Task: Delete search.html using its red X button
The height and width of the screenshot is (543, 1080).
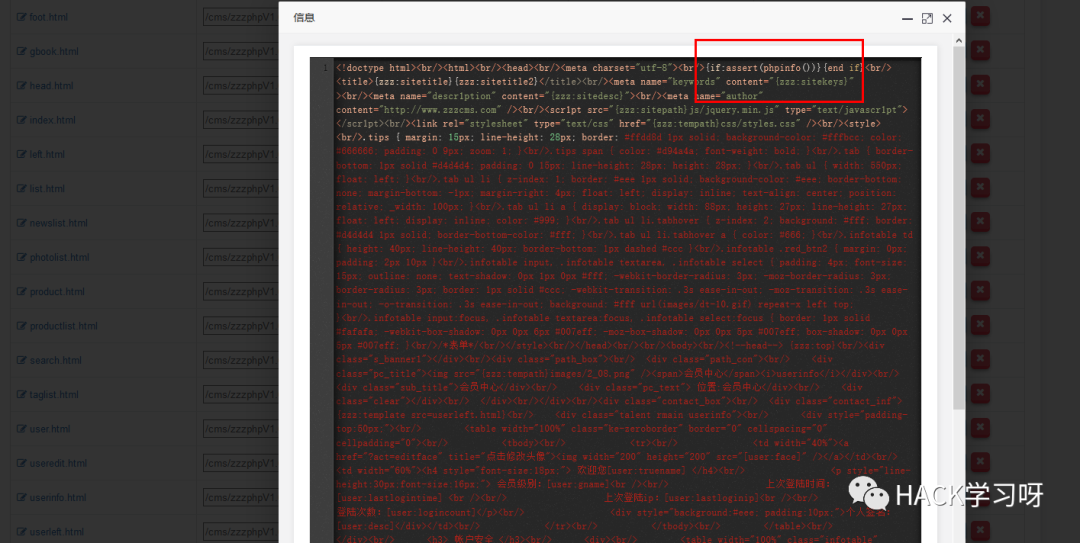Action: (x=980, y=360)
